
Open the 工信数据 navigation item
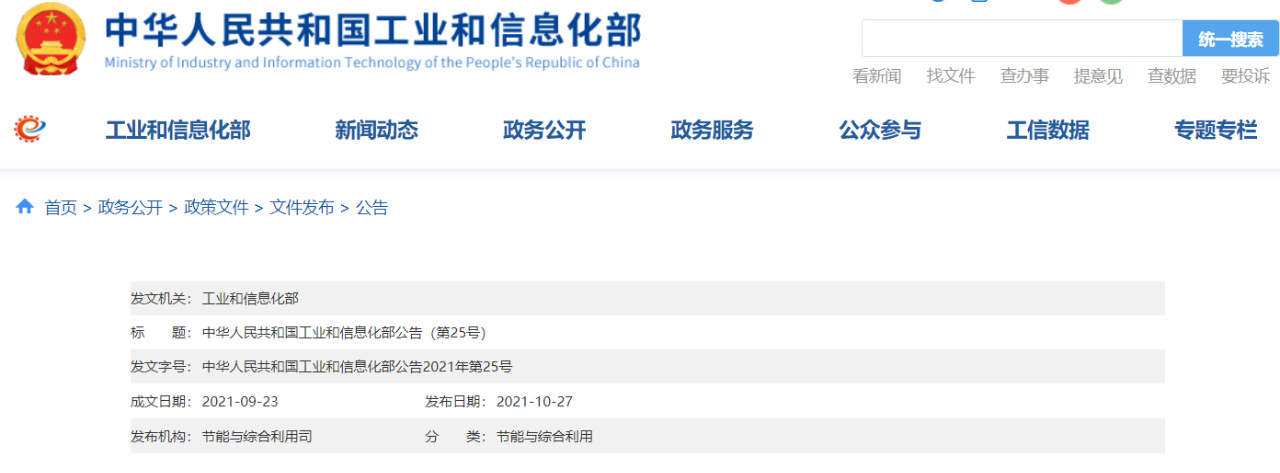point(1048,130)
